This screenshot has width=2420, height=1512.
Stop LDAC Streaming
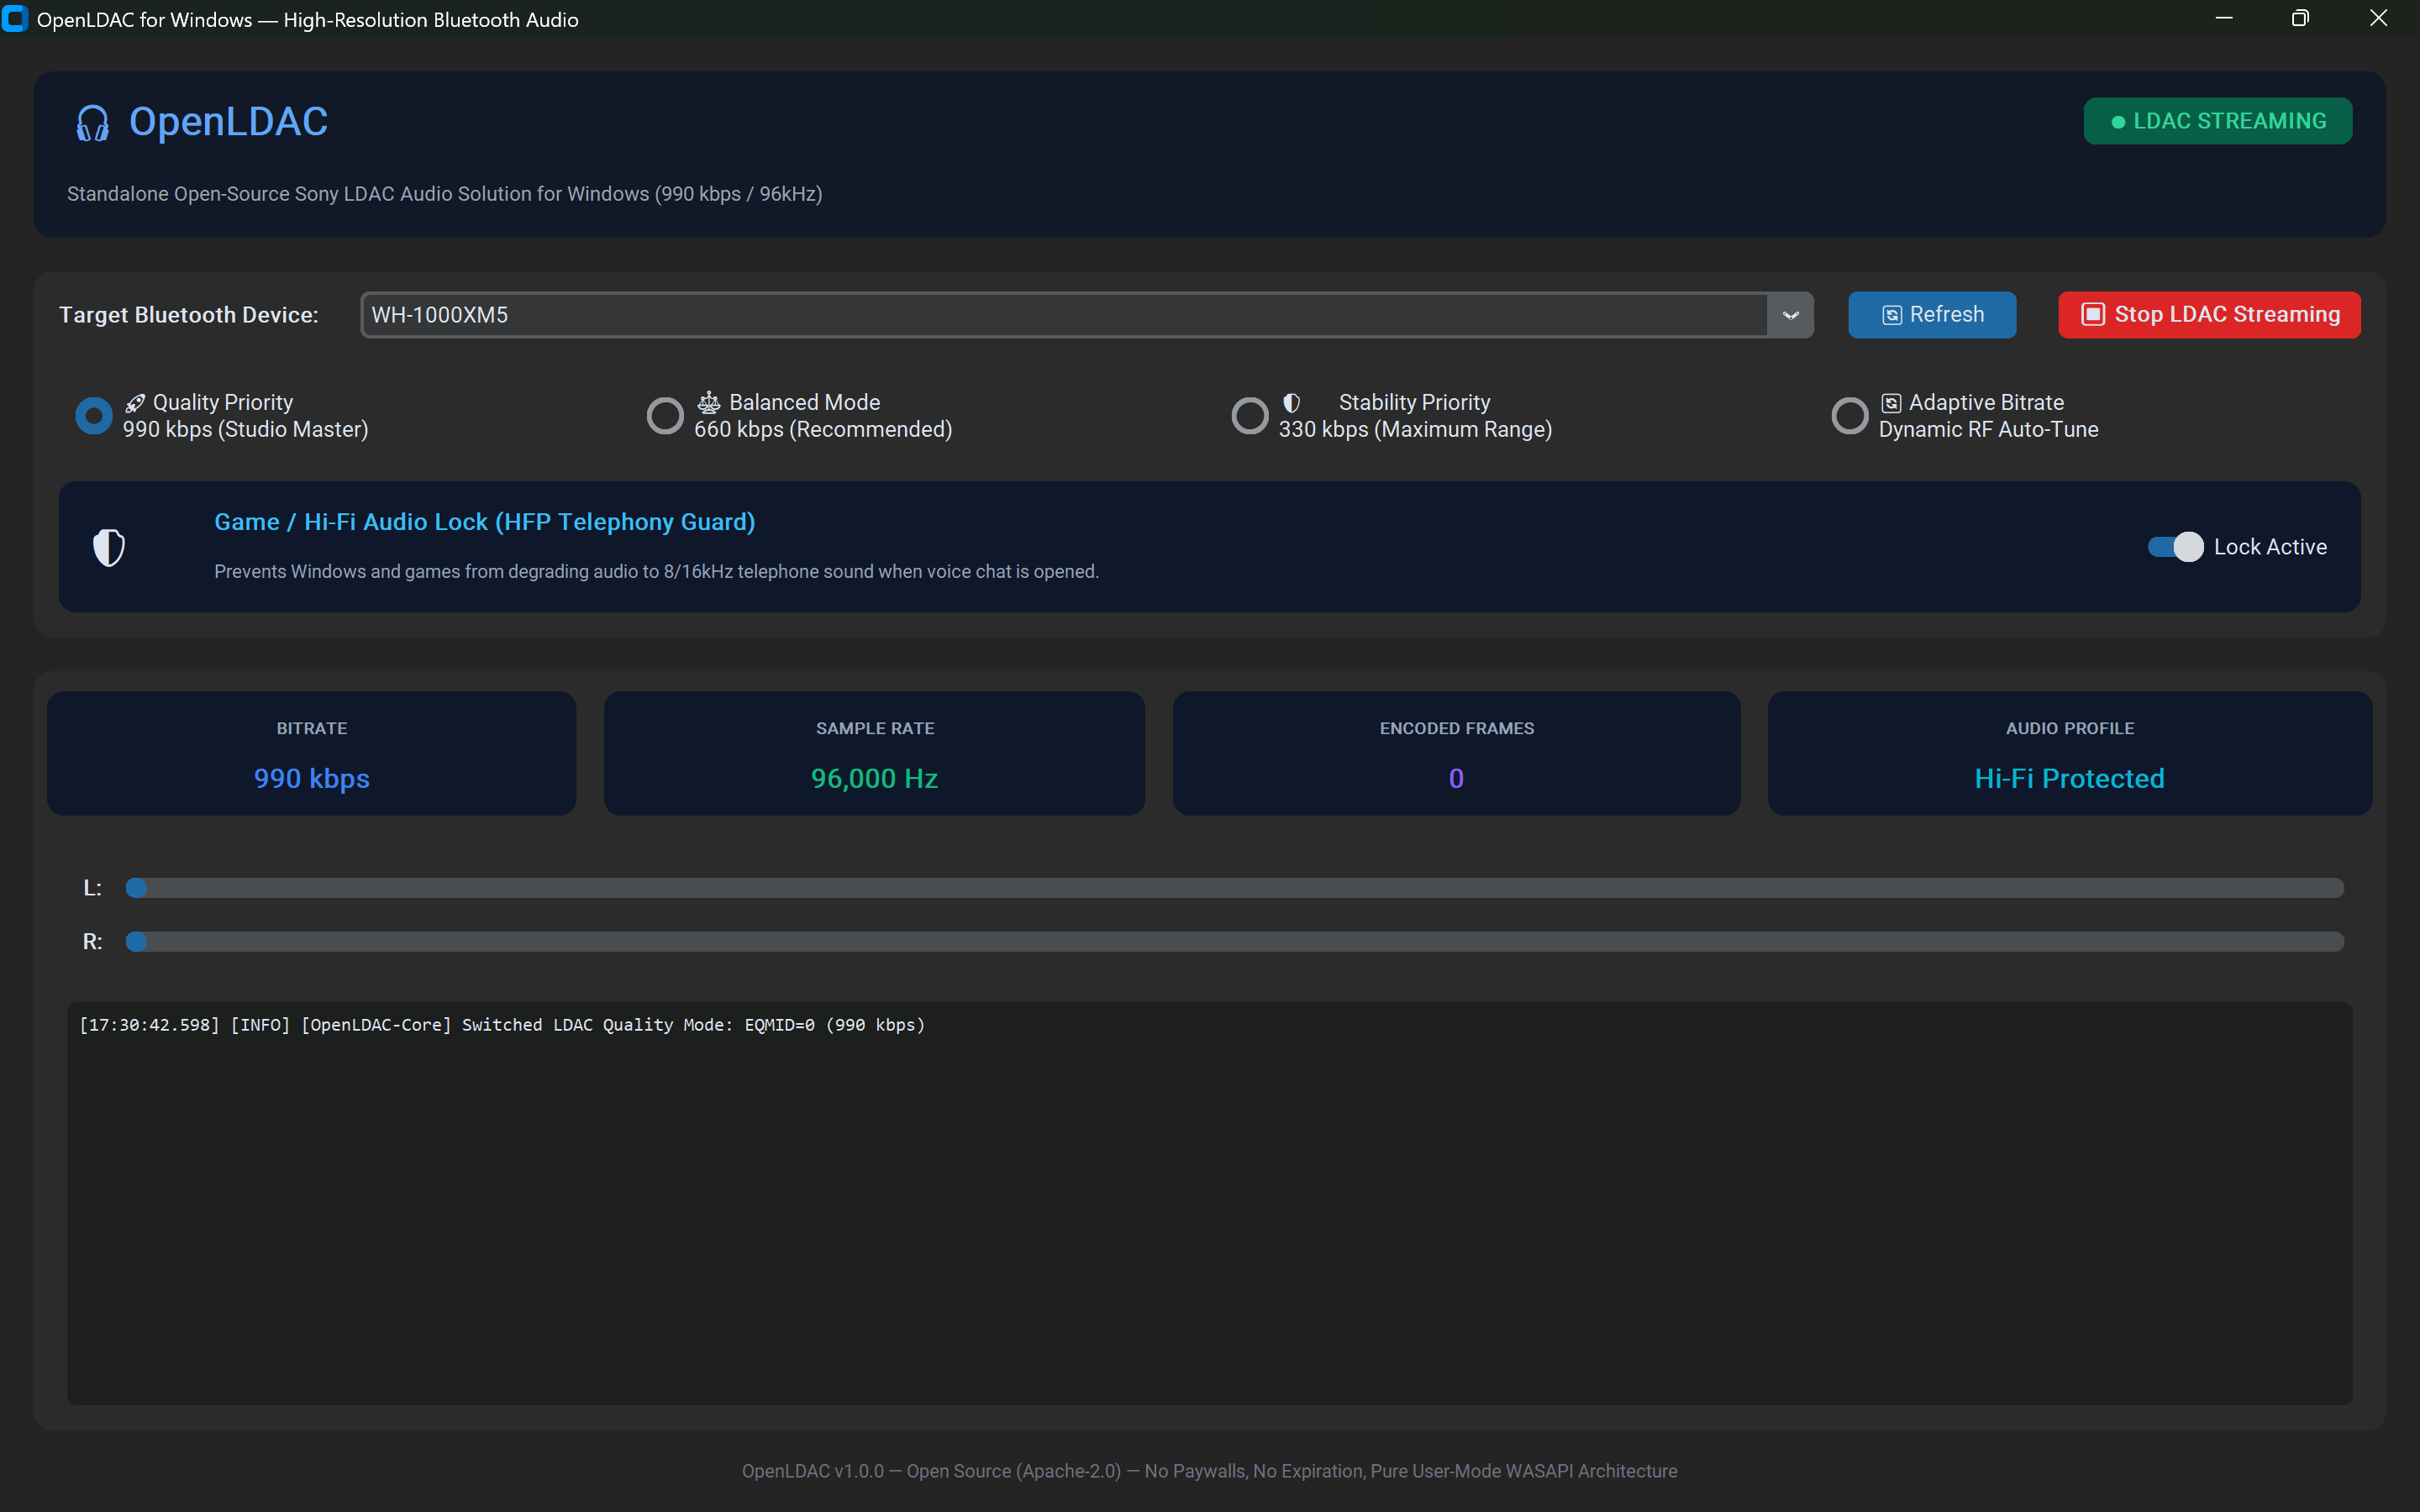click(x=2209, y=315)
